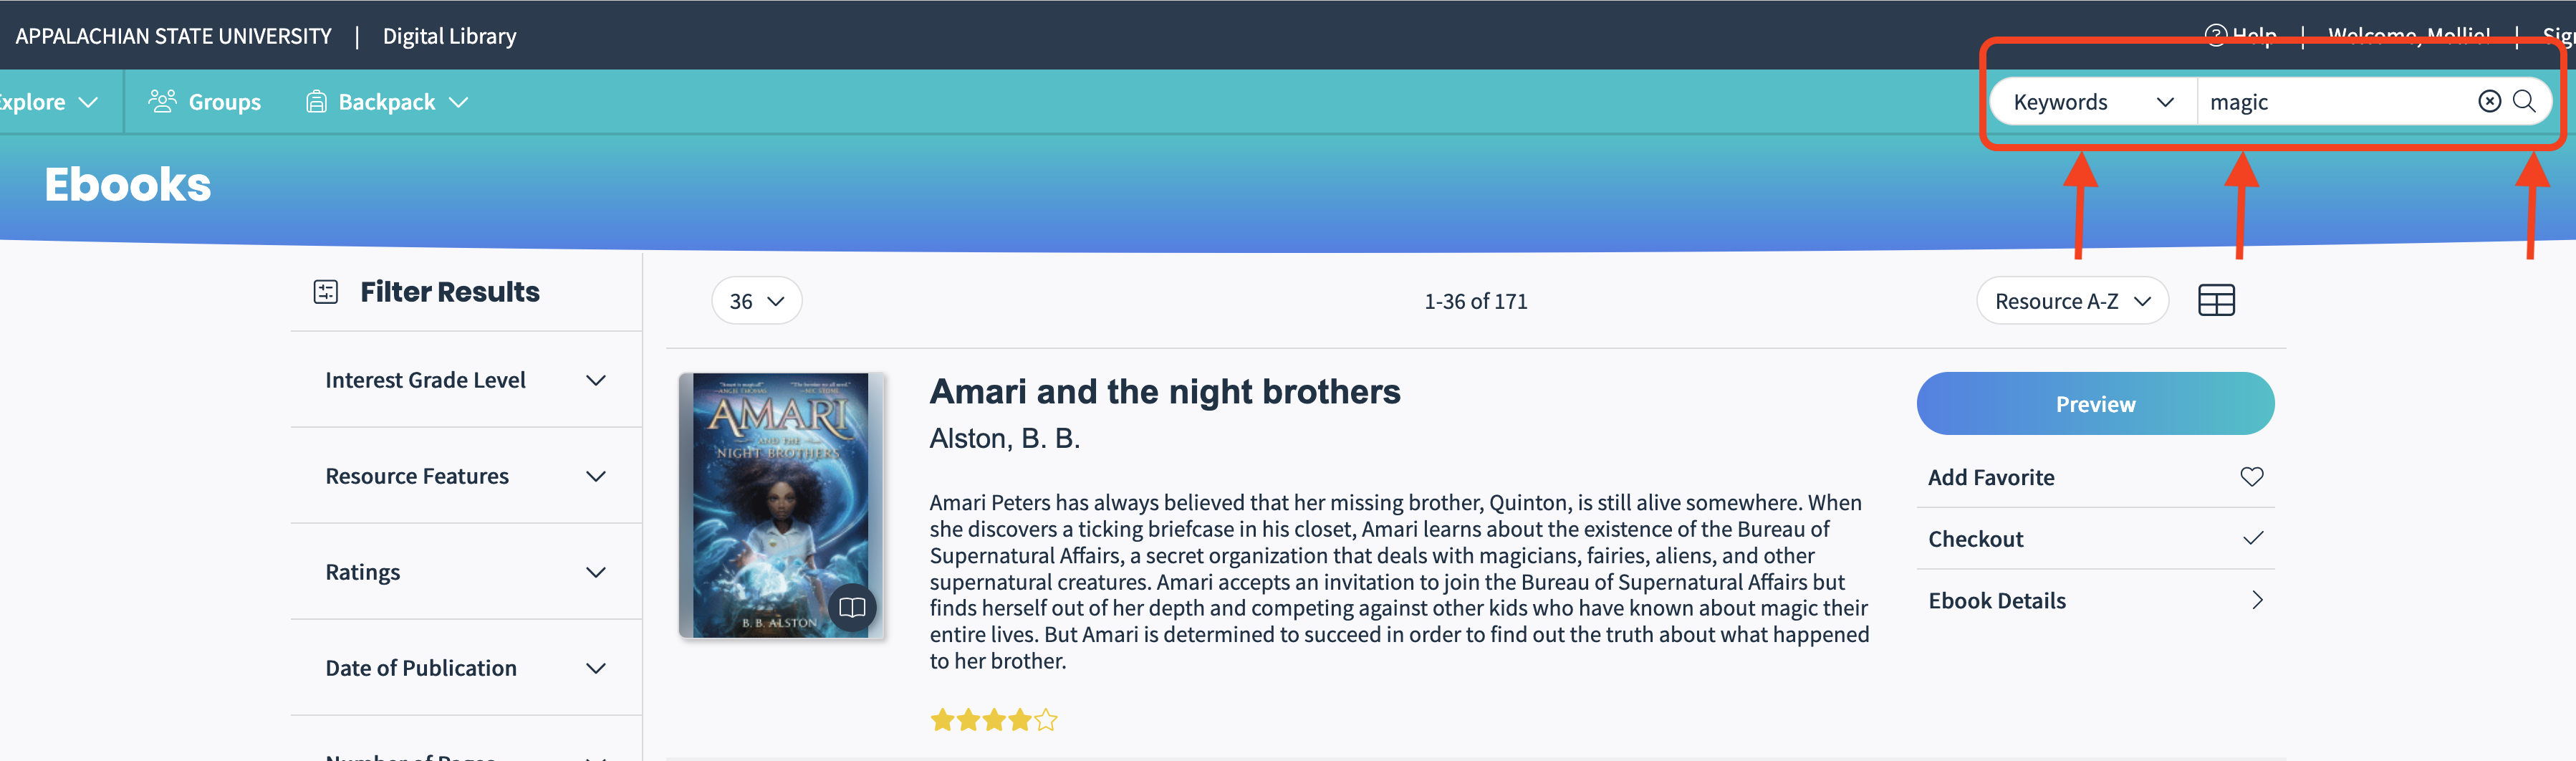Click the open-book icon on cover
The image size is (2576, 761).
852,607
